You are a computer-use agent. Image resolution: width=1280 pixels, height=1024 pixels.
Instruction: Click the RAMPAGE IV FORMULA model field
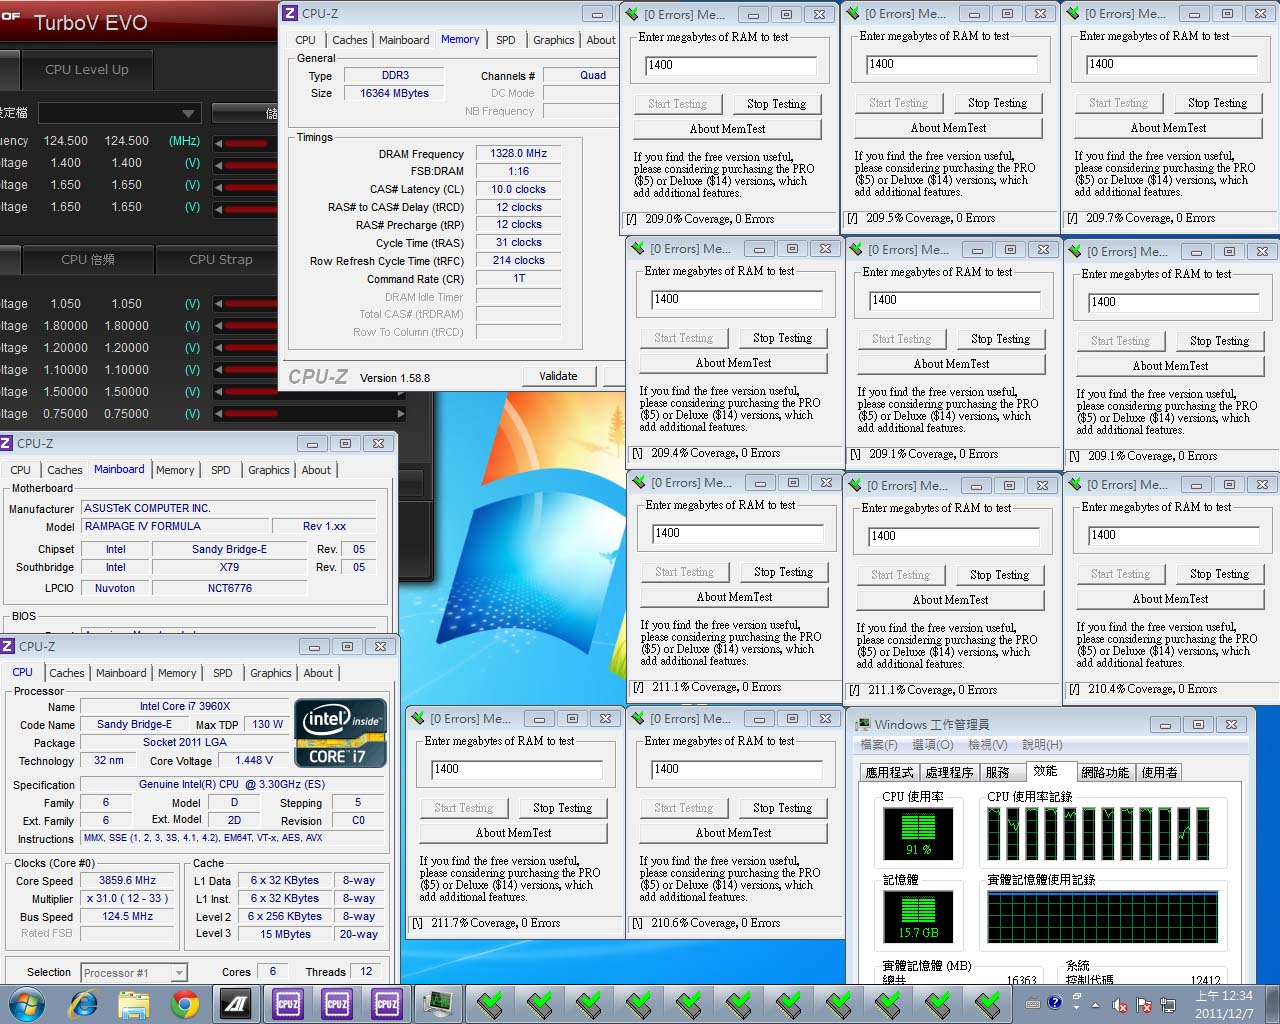point(176,526)
